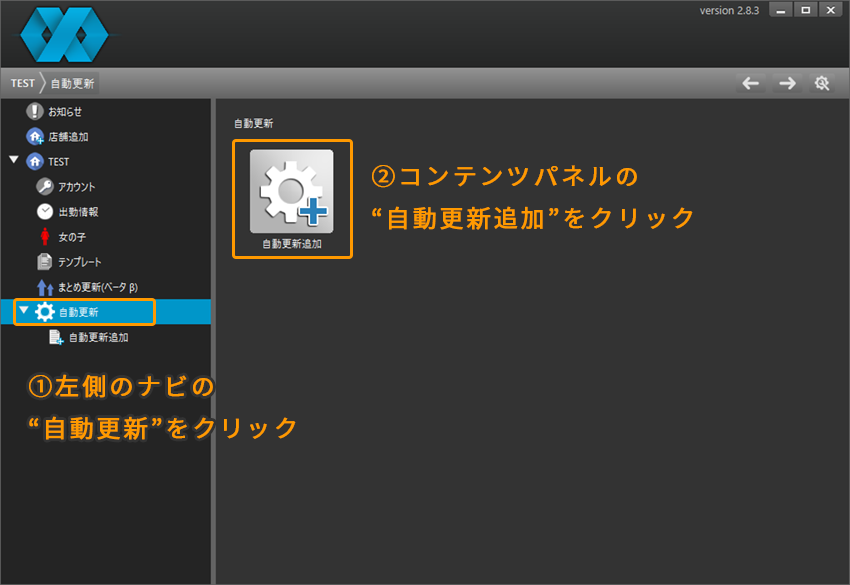Open テンプレート in the navigation tree
The height and width of the screenshot is (585, 850).
coord(80,262)
